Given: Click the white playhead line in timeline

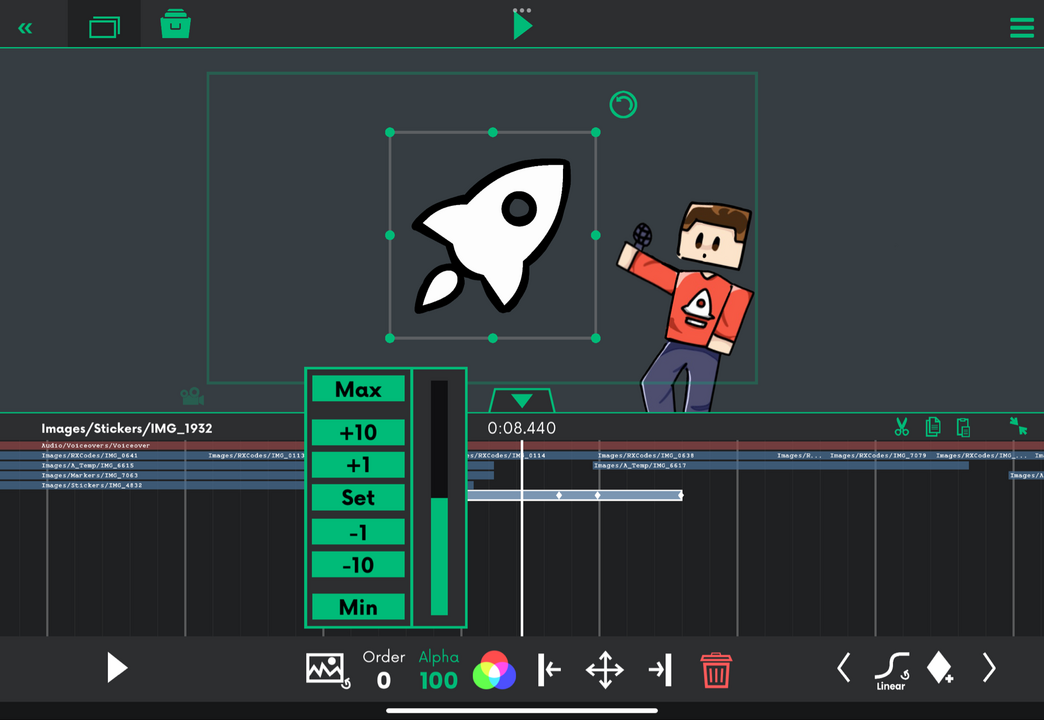Looking at the screenshot, I should 521,537.
